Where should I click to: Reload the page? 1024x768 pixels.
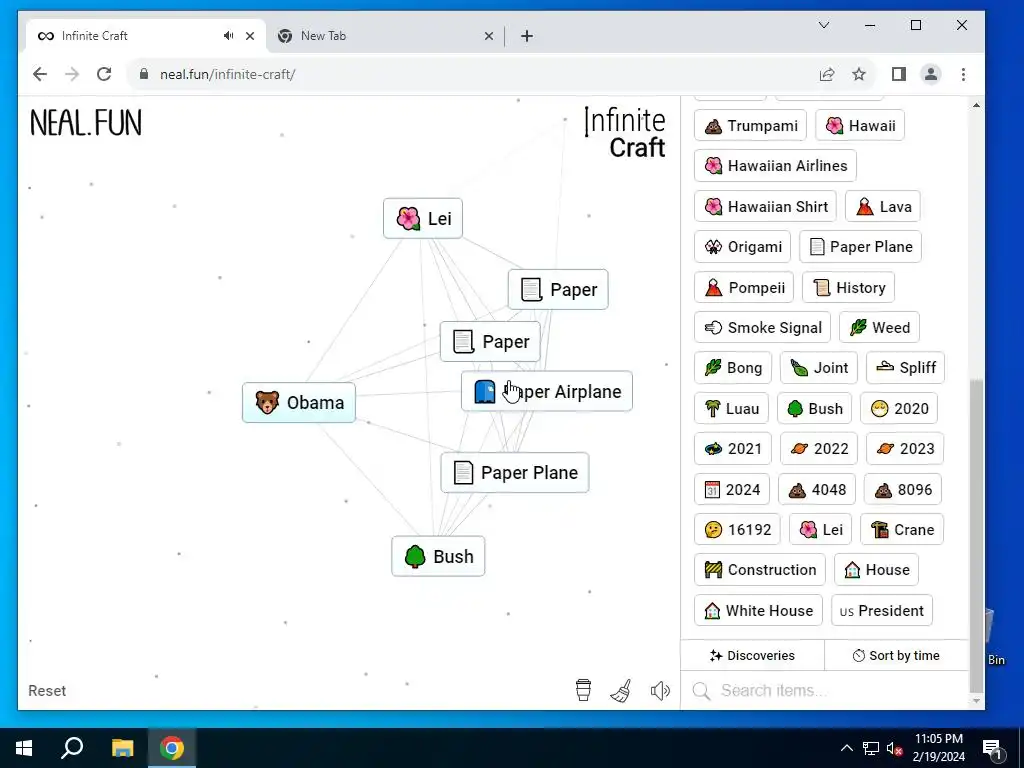pyautogui.click(x=104, y=74)
